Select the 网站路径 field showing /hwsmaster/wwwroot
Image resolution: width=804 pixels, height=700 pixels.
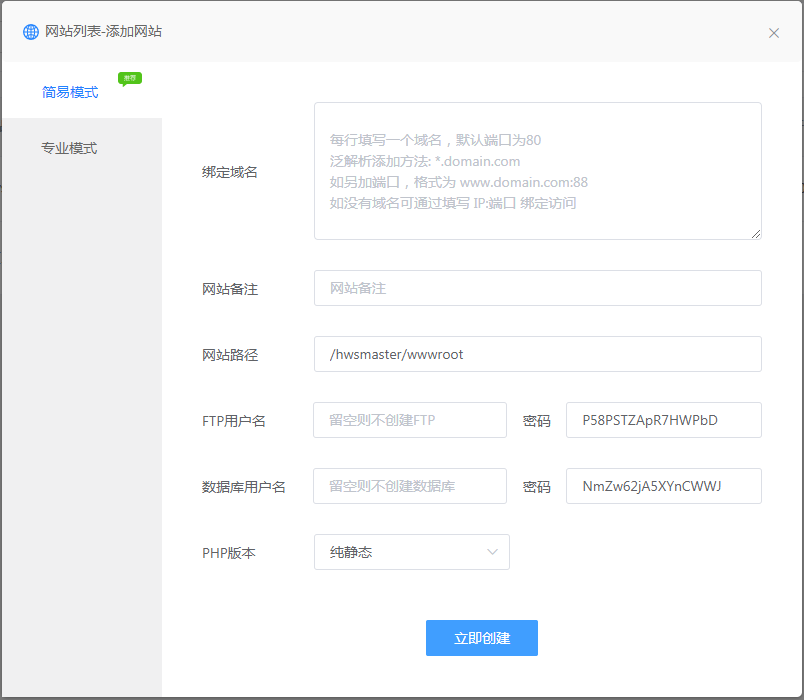tap(537, 354)
